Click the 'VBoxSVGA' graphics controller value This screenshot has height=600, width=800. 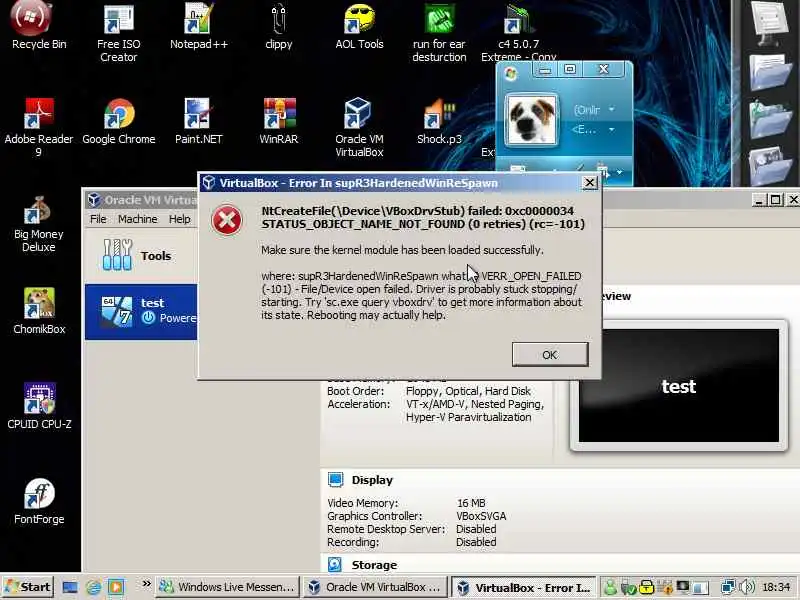(x=481, y=516)
